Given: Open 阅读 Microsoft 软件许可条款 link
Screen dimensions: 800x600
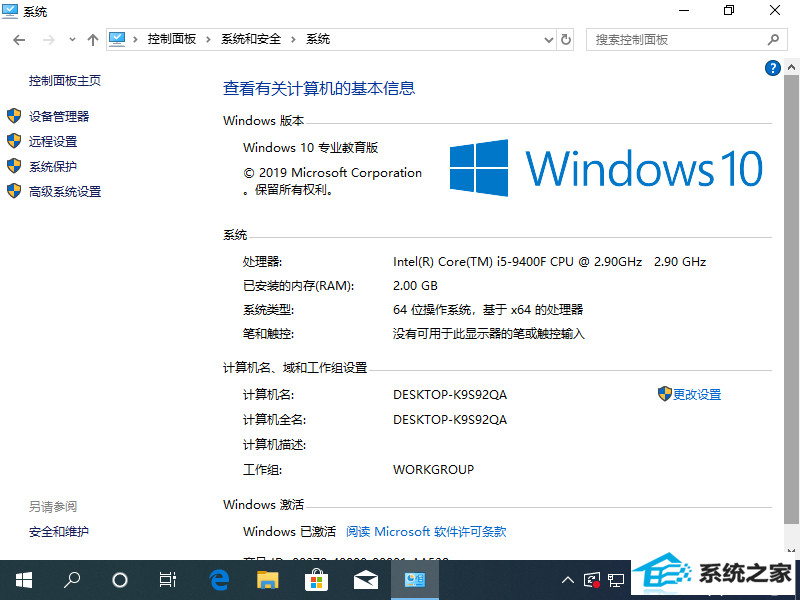Looking at the screenshot, I should tap(426, 532).
